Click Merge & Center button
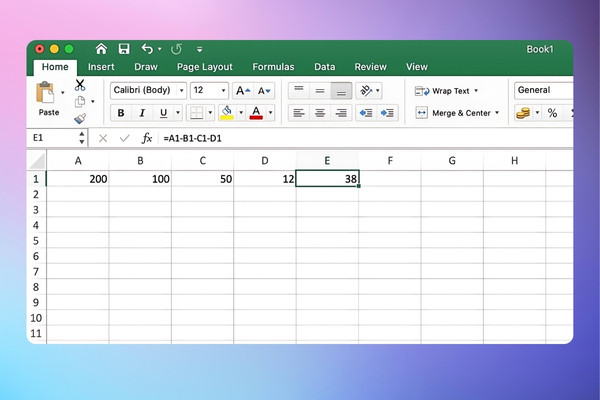Image resolution: width=600 pixels, height=400 pixels. pyautogui.click(x=453, y=113)
